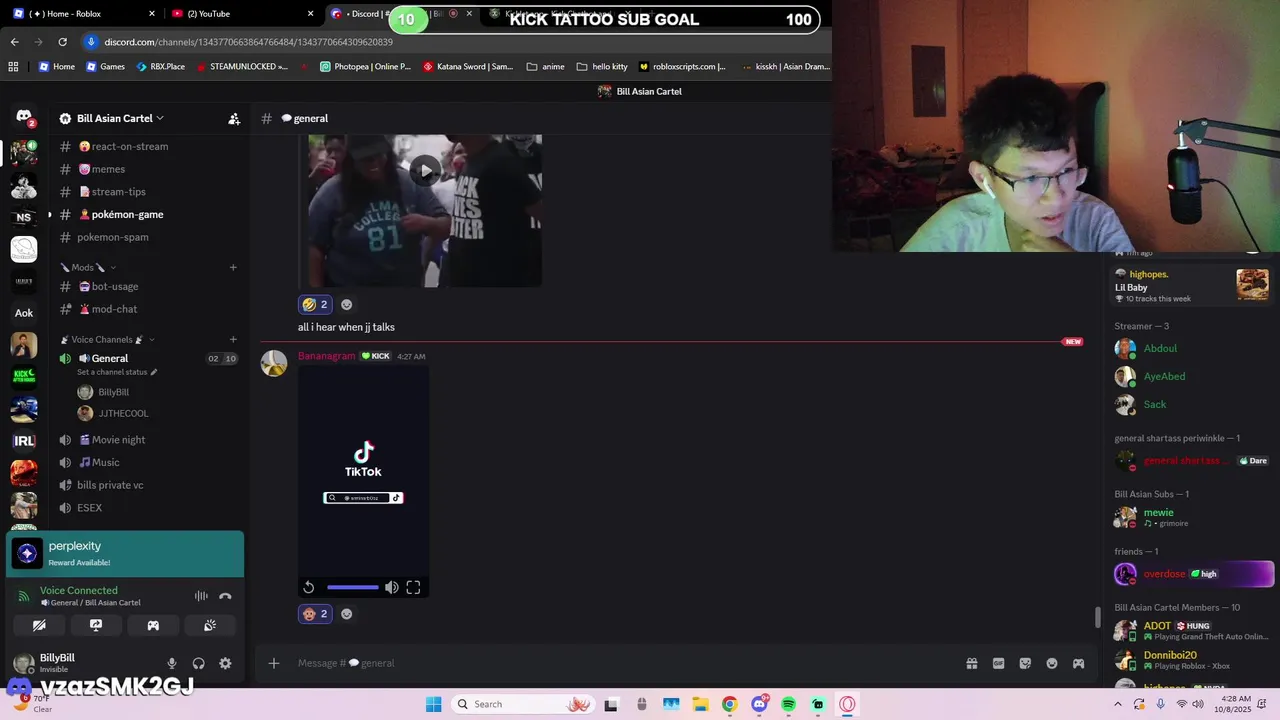This screenshot has height=720, width=1280.
Task: Replay the TikTok video
Action: [309, 587]
